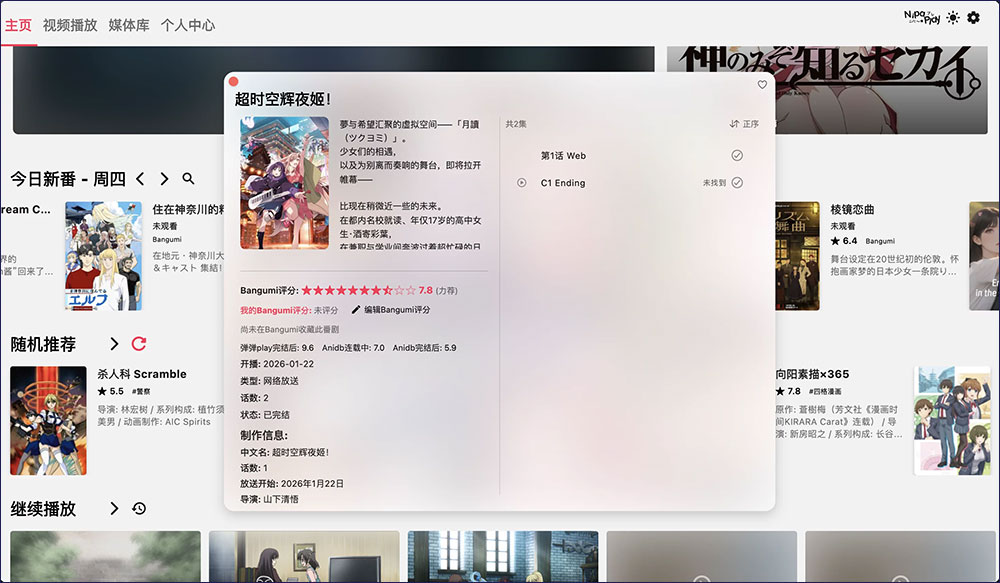Click the 弹弹play完结后: 9.6 score
This screenshot has width=1000, height=583.
[x=277, y=348]
